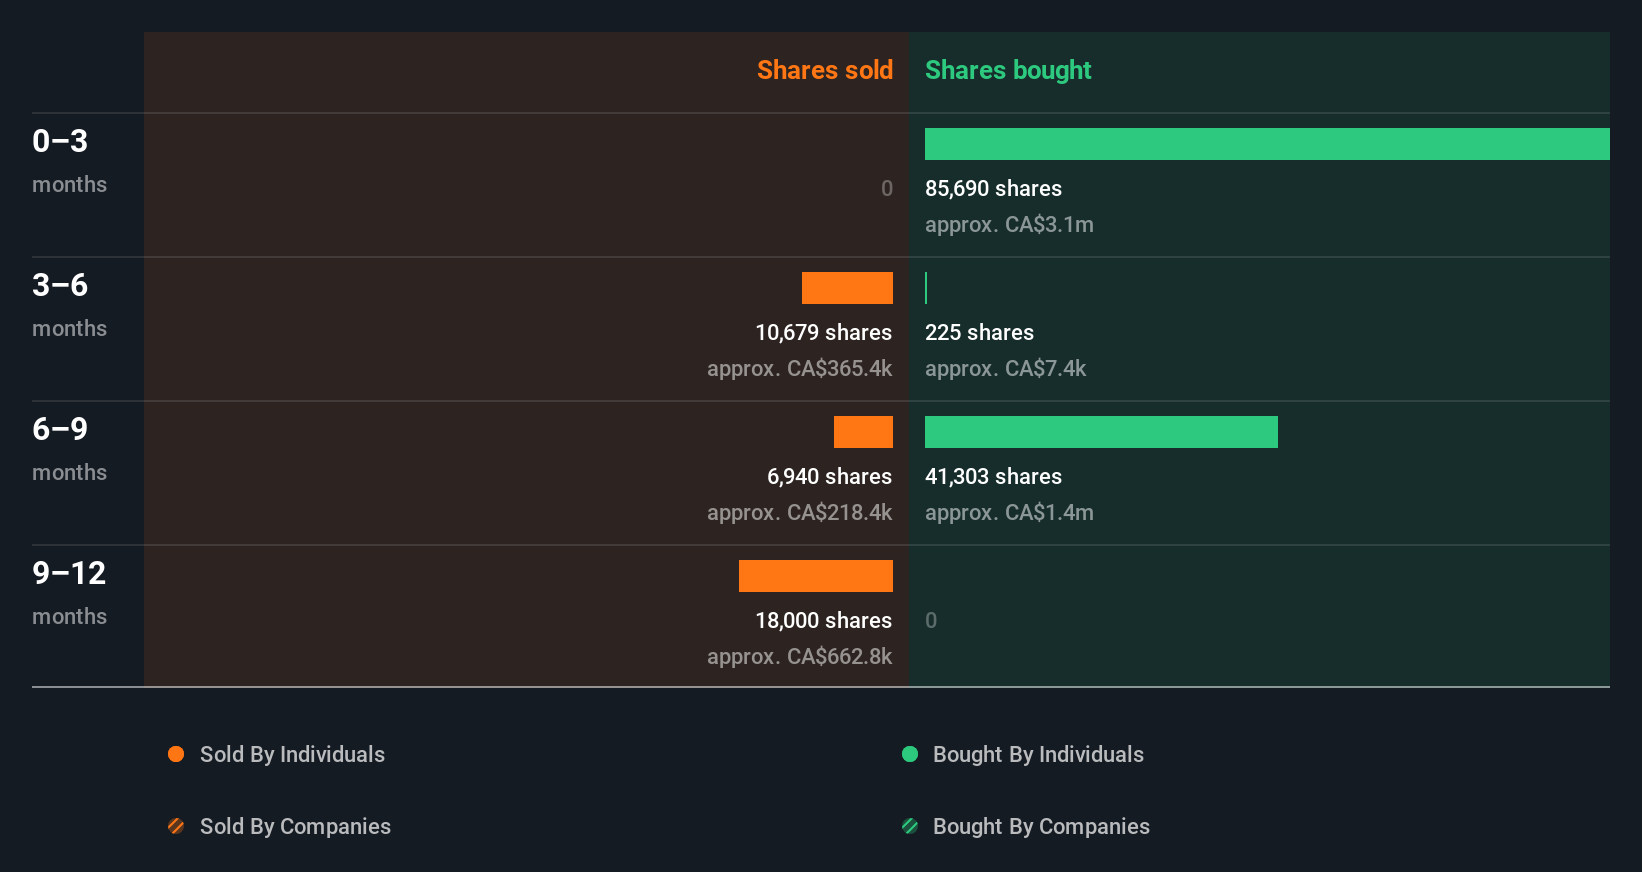Click the orange 9–12 months sold bar
1642x872 pixels.
pyautogui.click(x=816, y=576)
